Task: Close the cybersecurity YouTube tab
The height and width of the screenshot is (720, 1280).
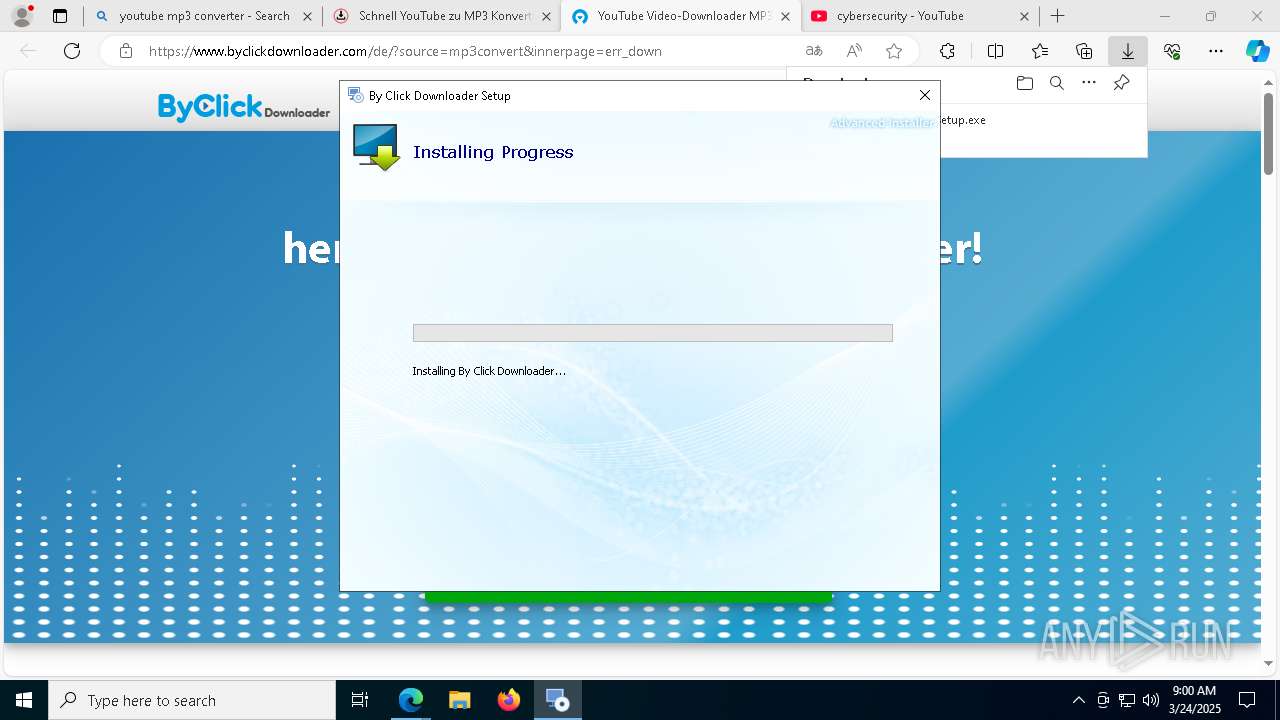Action: [x=1025, y=16]
